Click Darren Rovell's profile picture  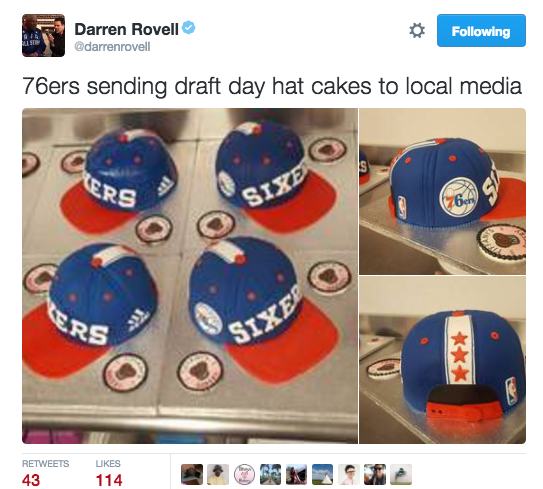coord(43,35)
